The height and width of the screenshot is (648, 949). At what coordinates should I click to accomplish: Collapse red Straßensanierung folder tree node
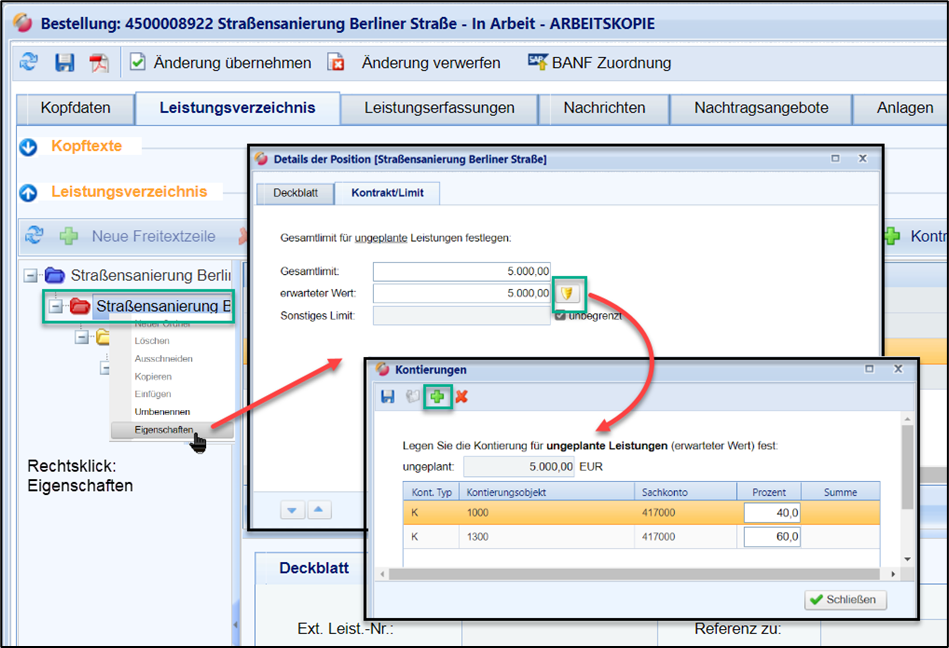pyautogui.click(x=56, y=306)
